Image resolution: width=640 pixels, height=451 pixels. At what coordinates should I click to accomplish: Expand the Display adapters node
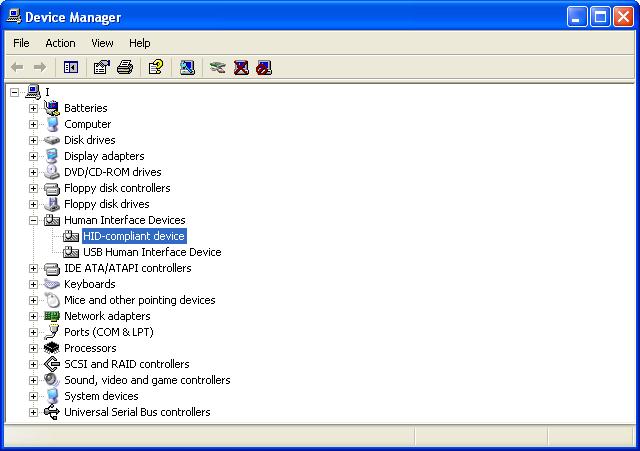point(33,156)
